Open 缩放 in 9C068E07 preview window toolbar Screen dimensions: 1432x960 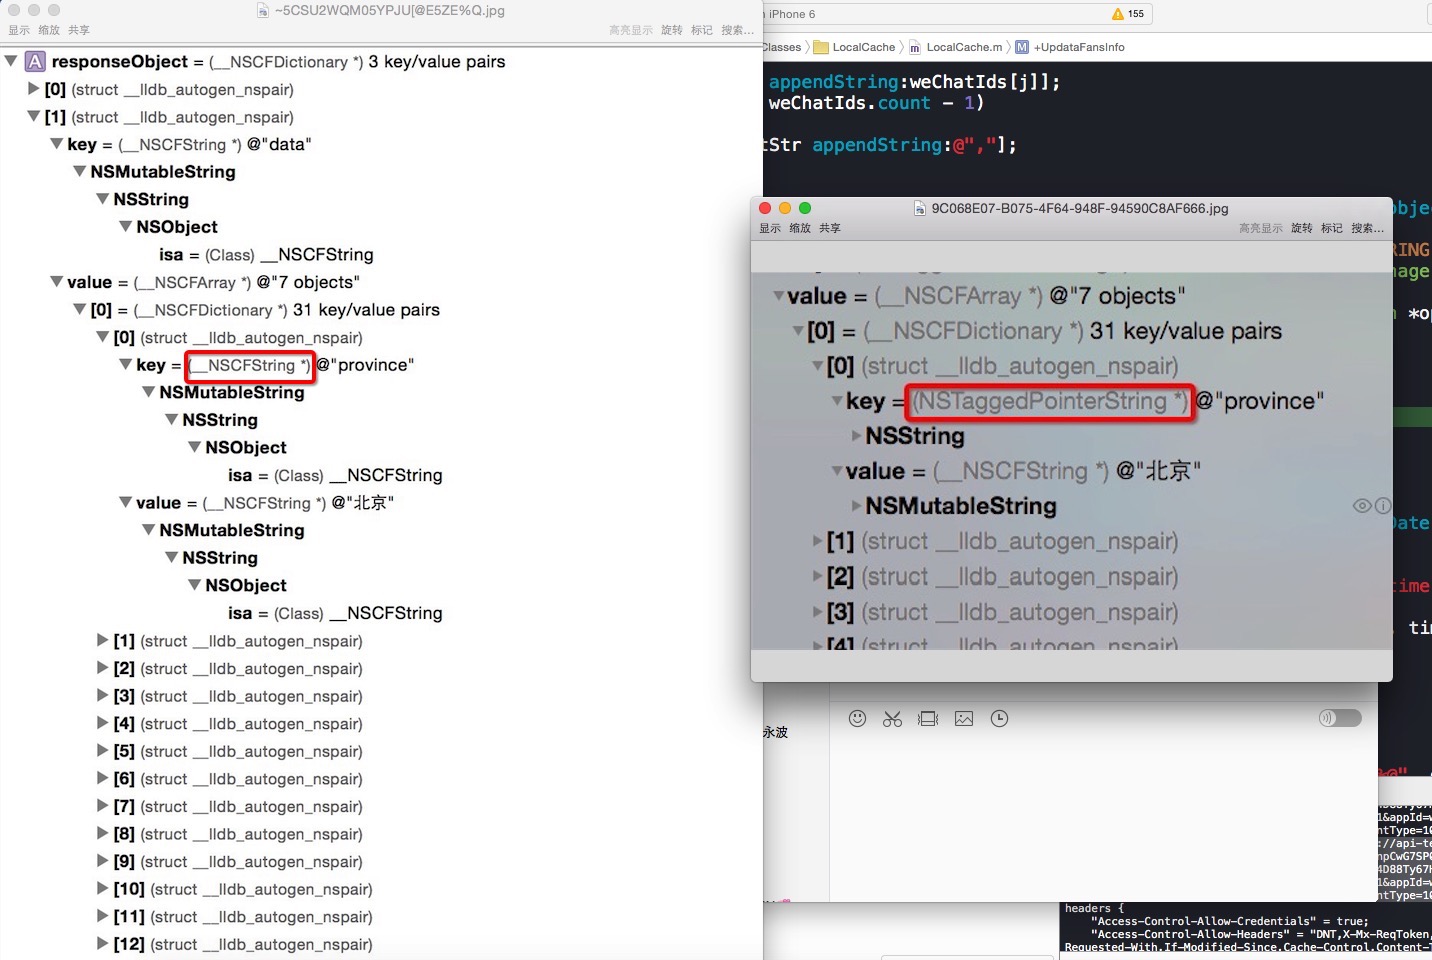pos(800,228)
